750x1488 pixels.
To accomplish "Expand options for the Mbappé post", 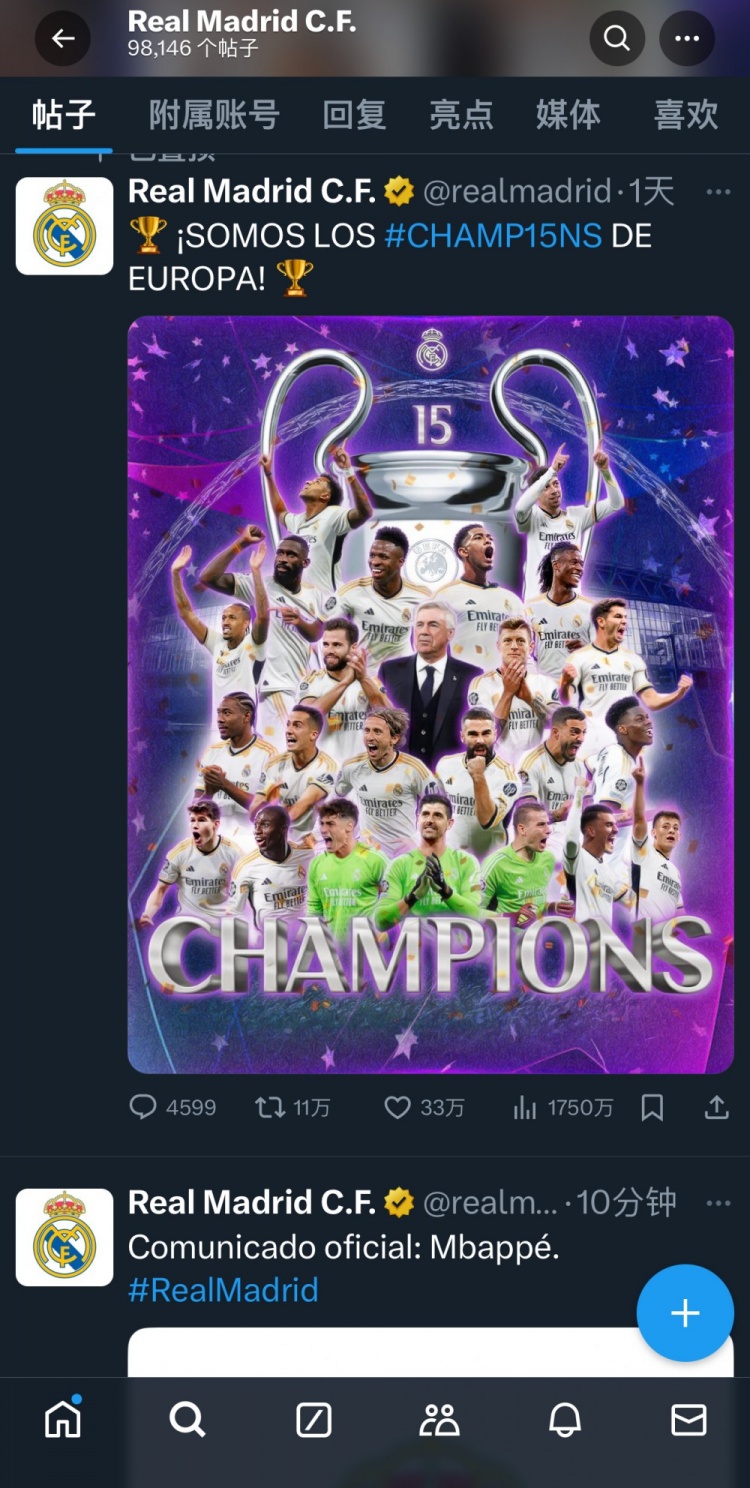I will click(718, 1202).
